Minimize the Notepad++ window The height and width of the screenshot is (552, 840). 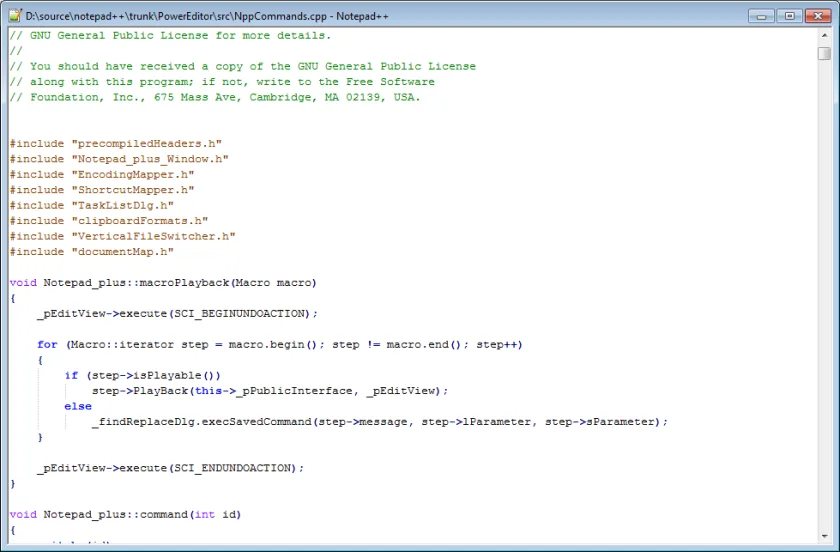pyautogui.click(x=761, y=16)
